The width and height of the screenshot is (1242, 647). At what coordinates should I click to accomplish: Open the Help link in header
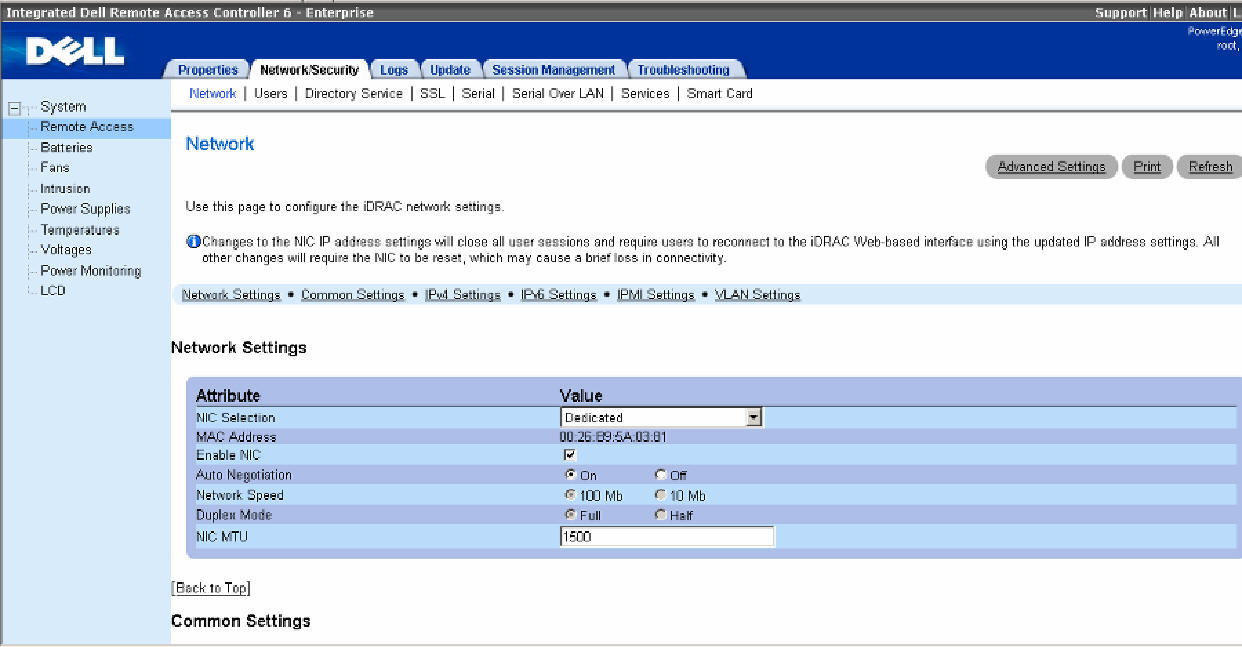1167,13
